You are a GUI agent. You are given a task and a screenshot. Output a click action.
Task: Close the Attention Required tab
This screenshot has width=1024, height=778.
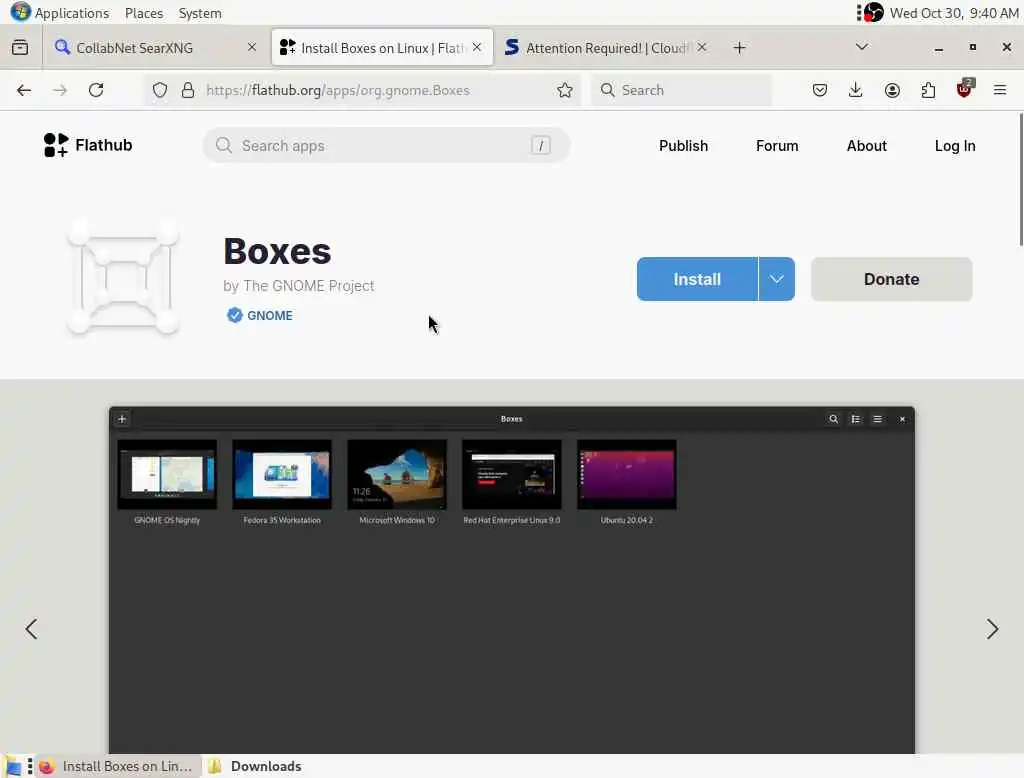(x=701, y=47)
